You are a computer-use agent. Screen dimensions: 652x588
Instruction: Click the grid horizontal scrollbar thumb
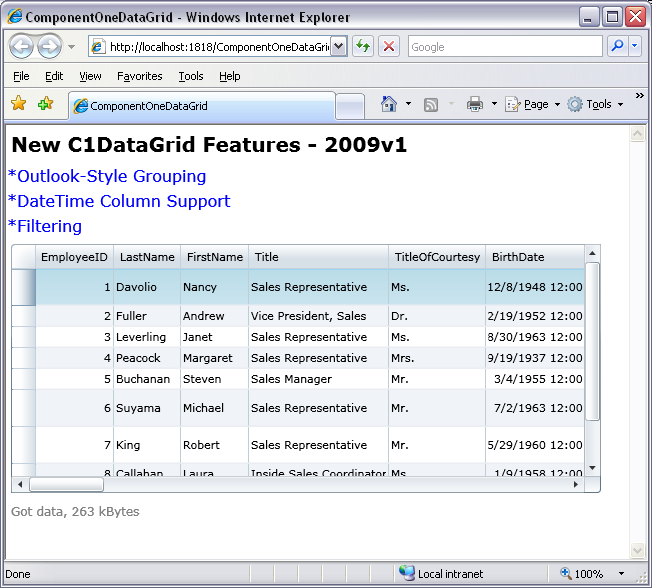66,484
